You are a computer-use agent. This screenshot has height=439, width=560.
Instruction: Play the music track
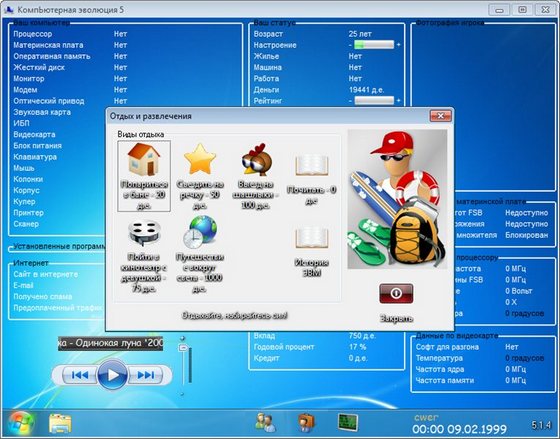tap(113, 375)
